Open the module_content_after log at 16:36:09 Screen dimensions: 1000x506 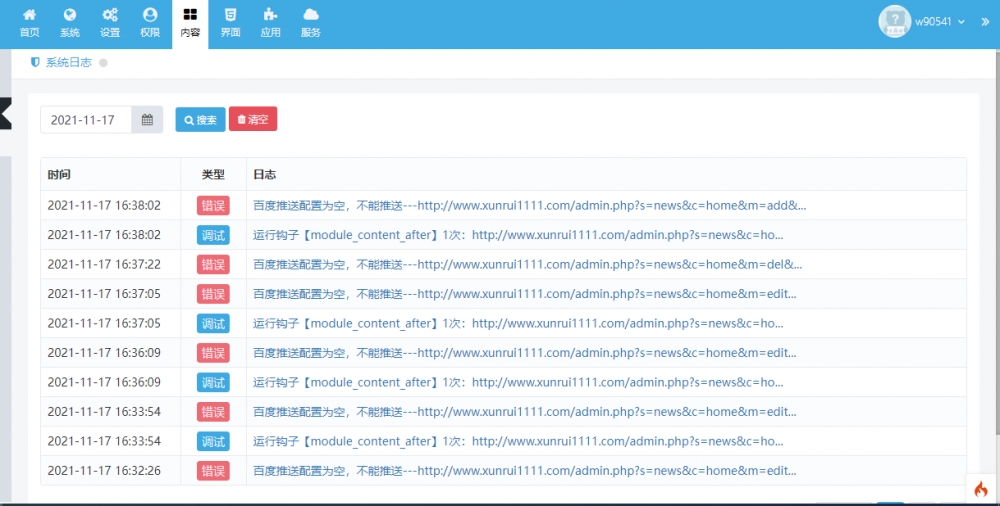click(518, 382)
